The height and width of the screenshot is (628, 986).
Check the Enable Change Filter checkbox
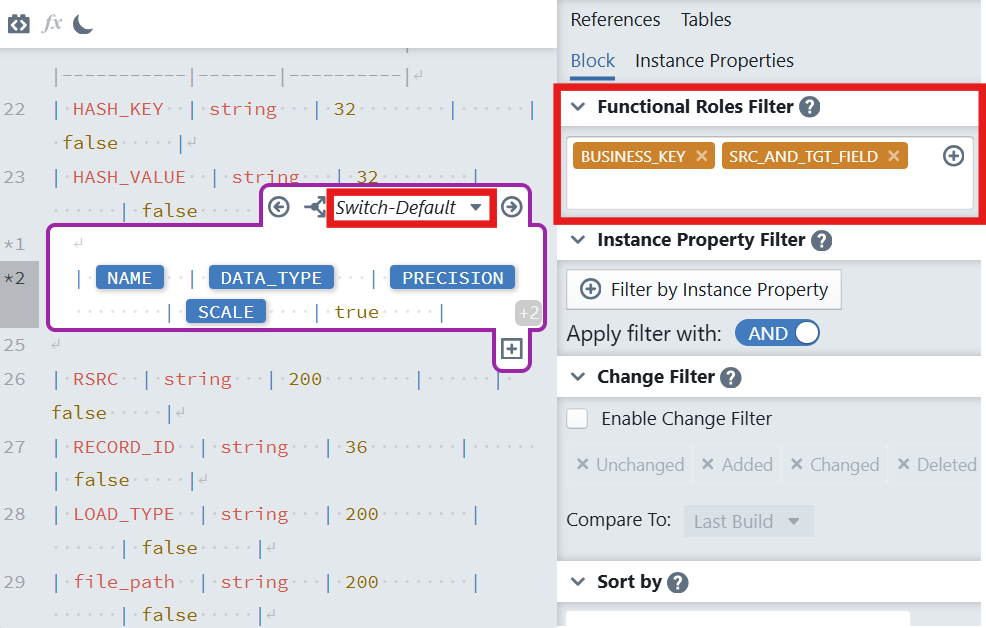(578, 419)
